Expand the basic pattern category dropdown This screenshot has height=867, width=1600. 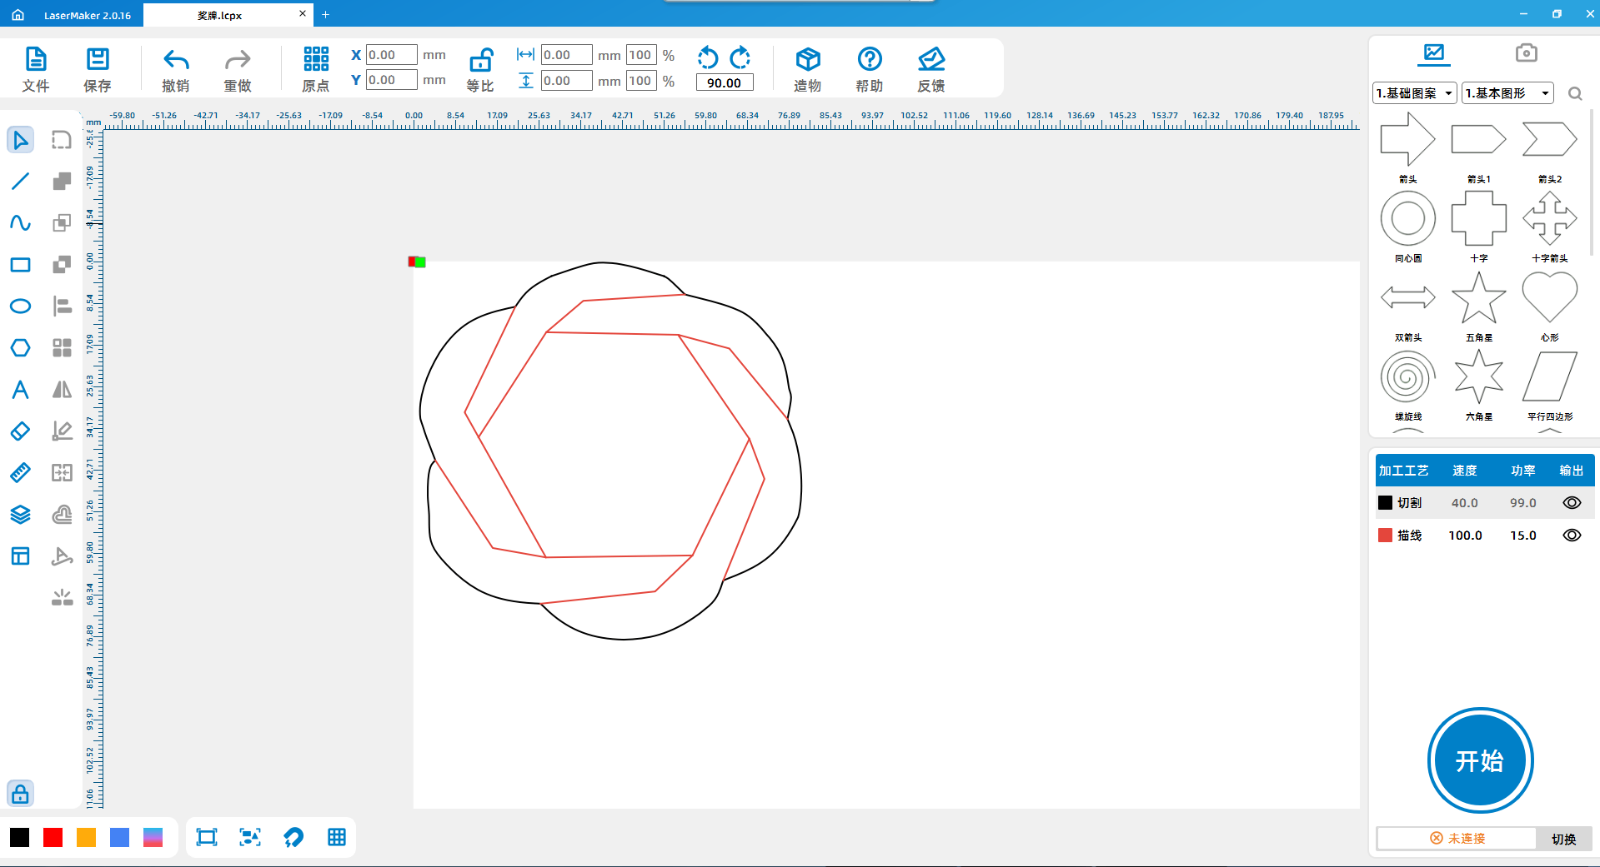coord(1414,93)
